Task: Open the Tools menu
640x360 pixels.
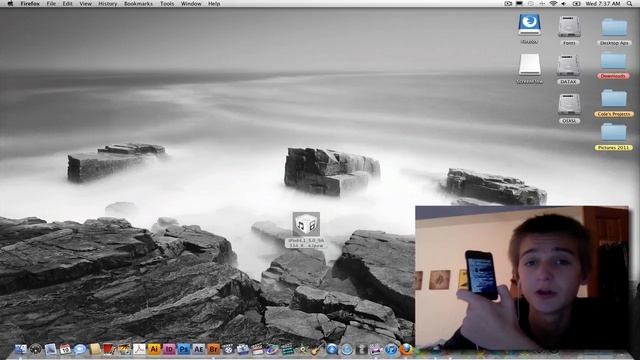Action: [167, 4]
